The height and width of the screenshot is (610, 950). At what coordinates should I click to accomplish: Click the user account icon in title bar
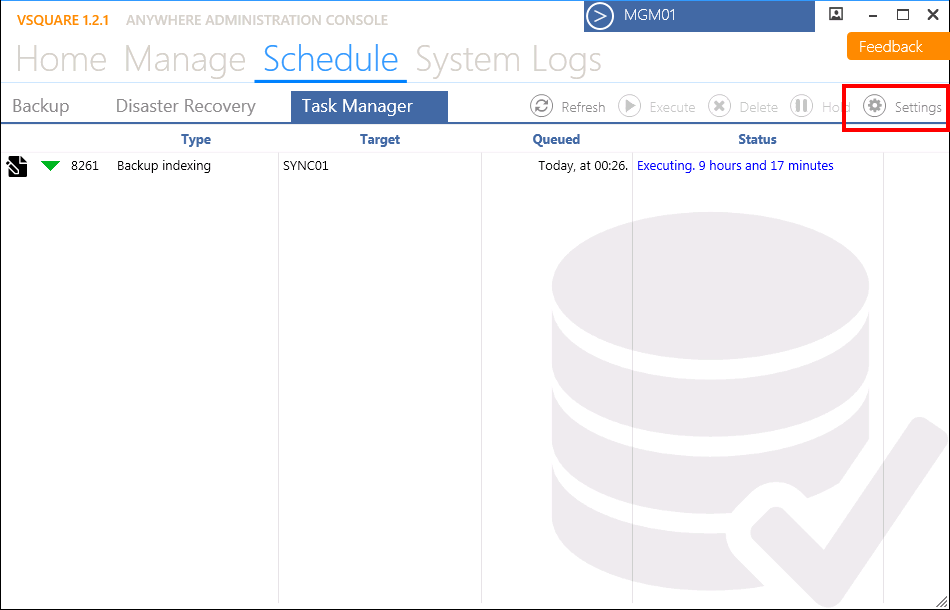(836, 14)
